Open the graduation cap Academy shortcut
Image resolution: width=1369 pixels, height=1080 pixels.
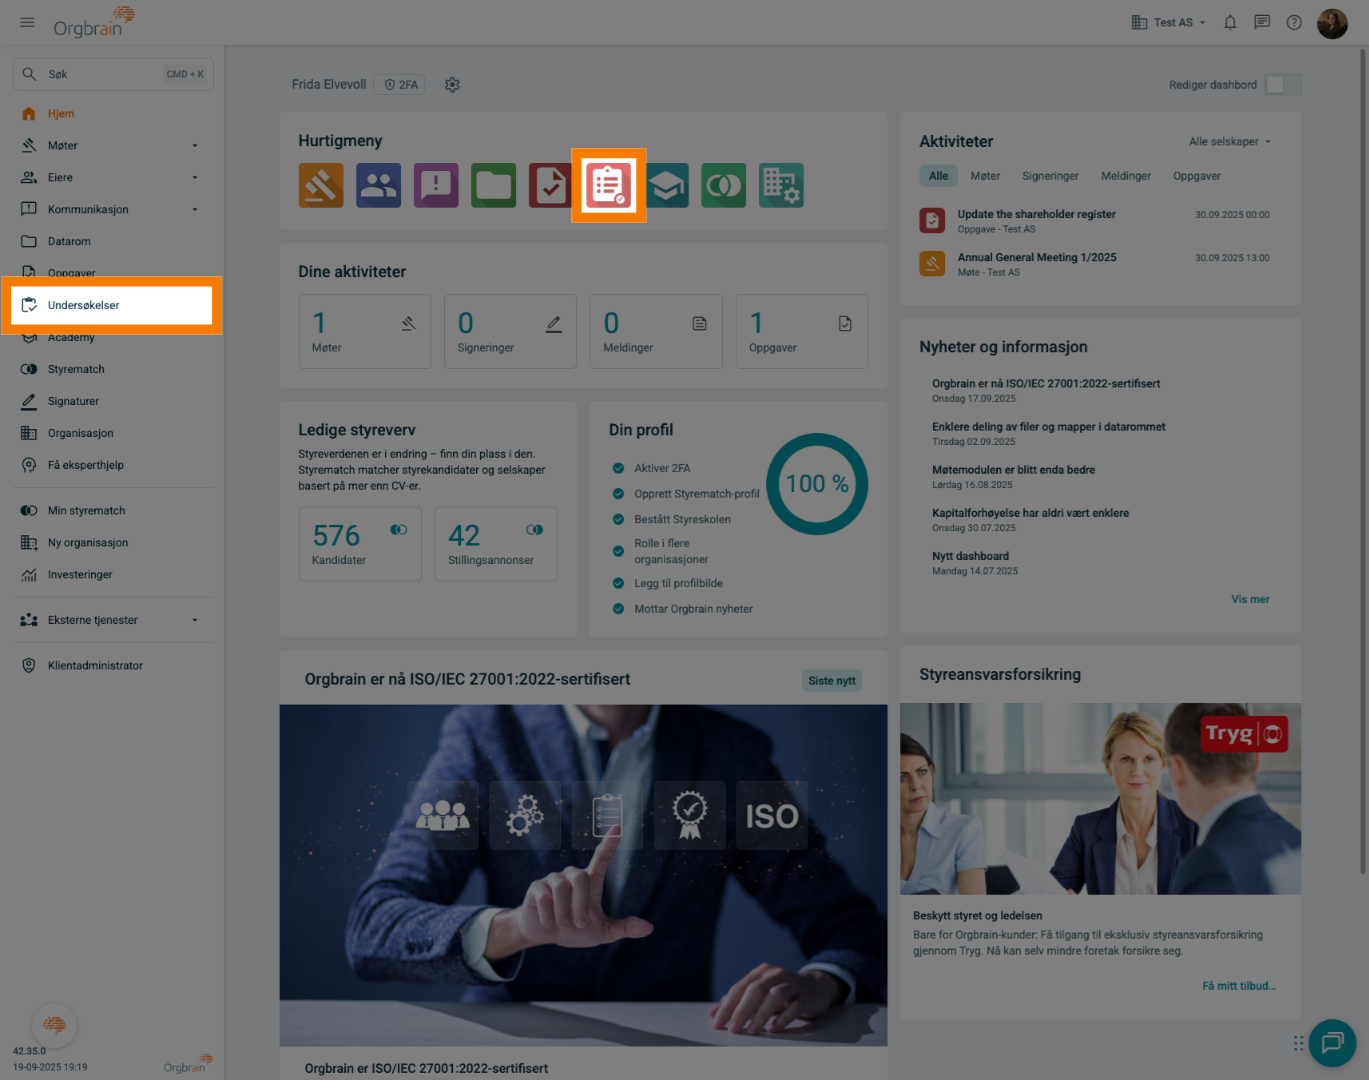coord(666,185)
